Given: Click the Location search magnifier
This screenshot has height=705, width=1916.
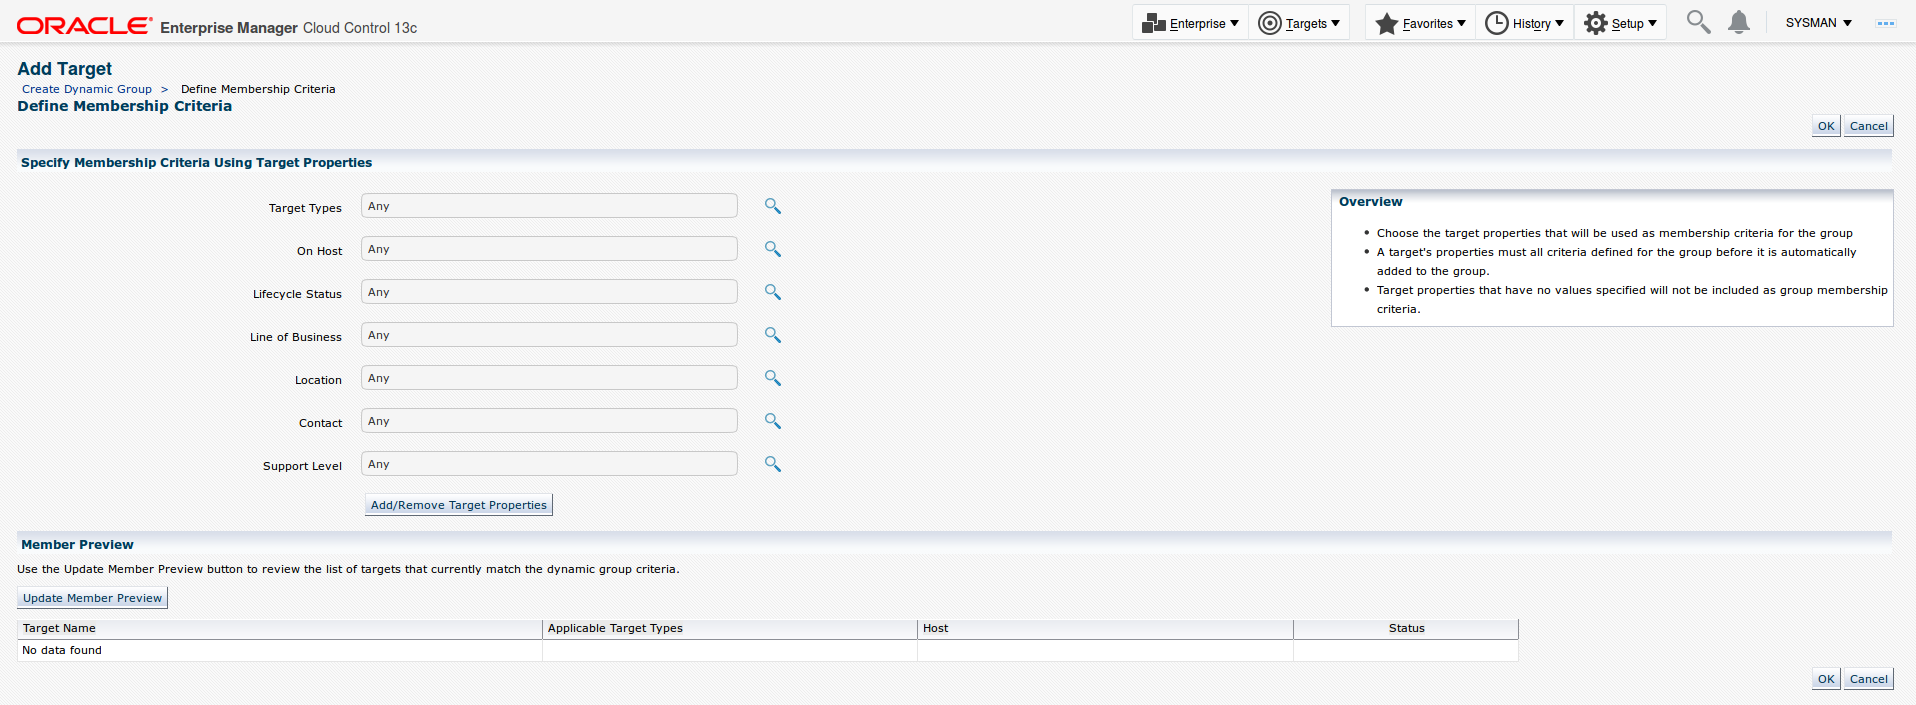Looking at the screenshot, I should [772, 378].
